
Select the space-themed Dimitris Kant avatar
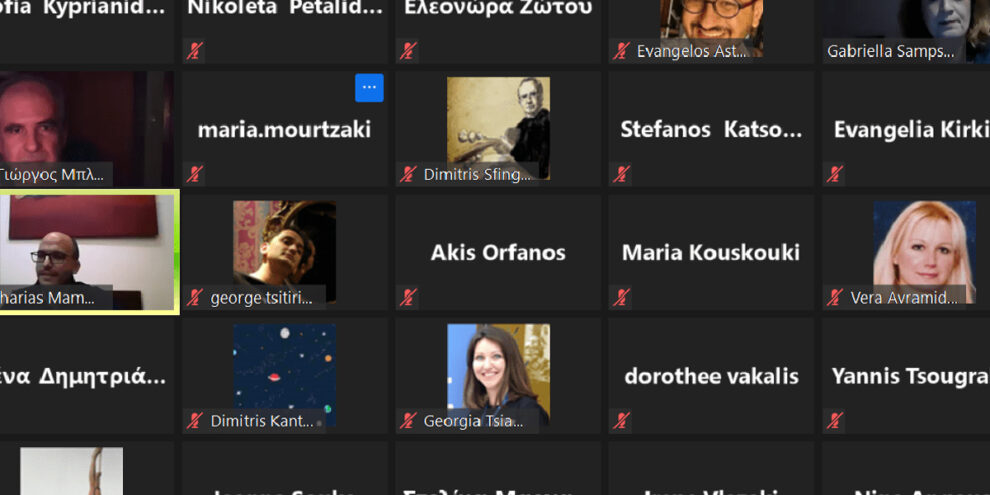tap(284, 375)
